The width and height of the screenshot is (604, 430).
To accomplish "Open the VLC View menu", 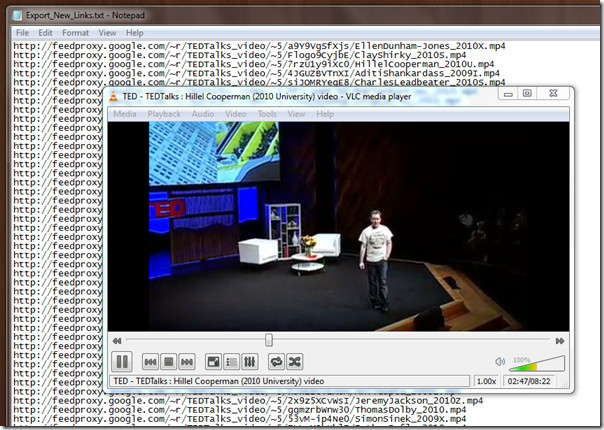I will point(296,114).
